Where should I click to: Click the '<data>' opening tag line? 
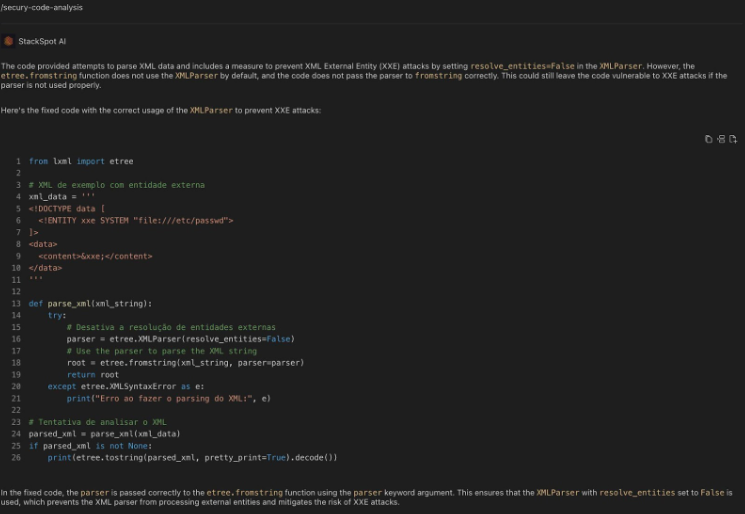coord(43,244)
